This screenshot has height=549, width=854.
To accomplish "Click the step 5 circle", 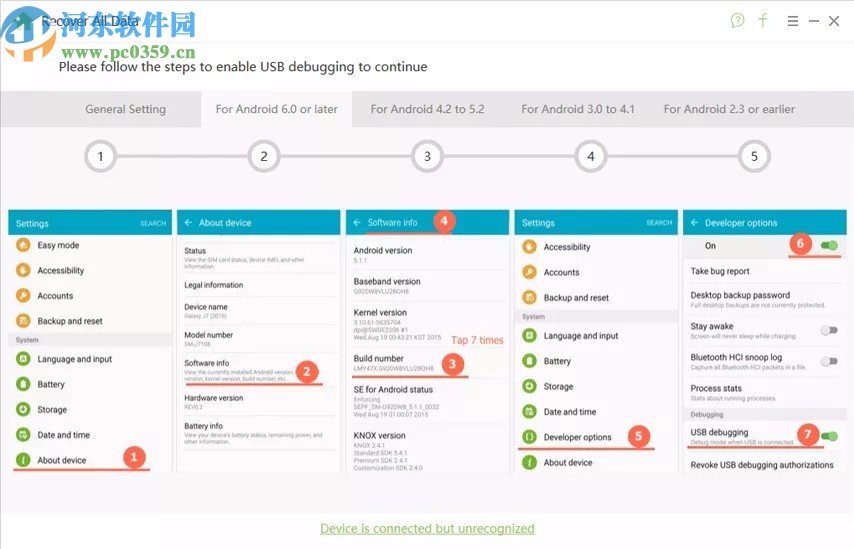I will [x=754, y=156].
